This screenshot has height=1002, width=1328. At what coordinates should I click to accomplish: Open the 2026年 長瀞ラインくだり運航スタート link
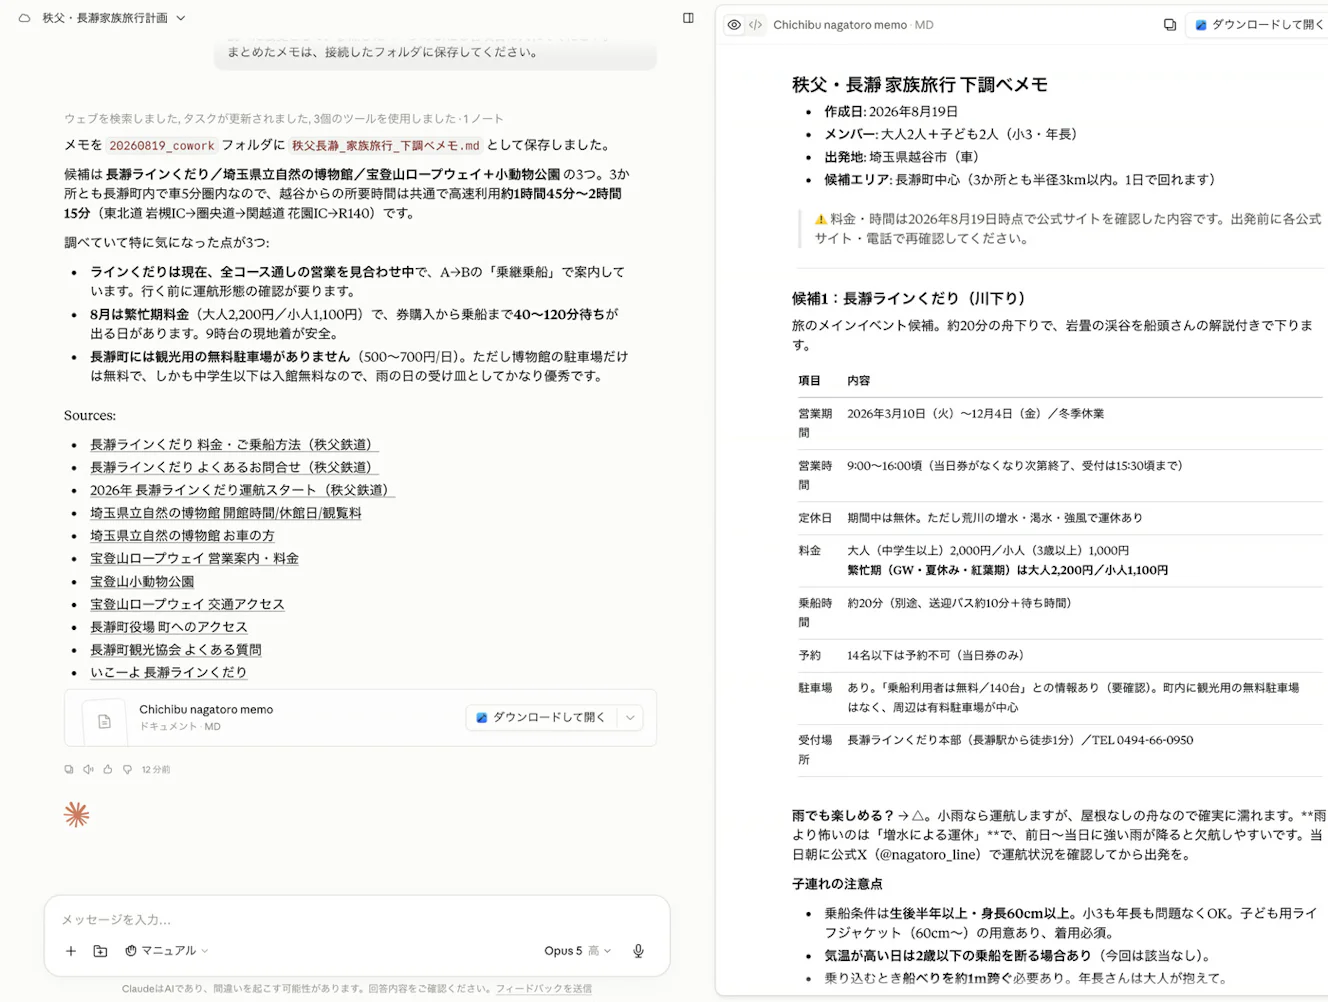(242, 490)
